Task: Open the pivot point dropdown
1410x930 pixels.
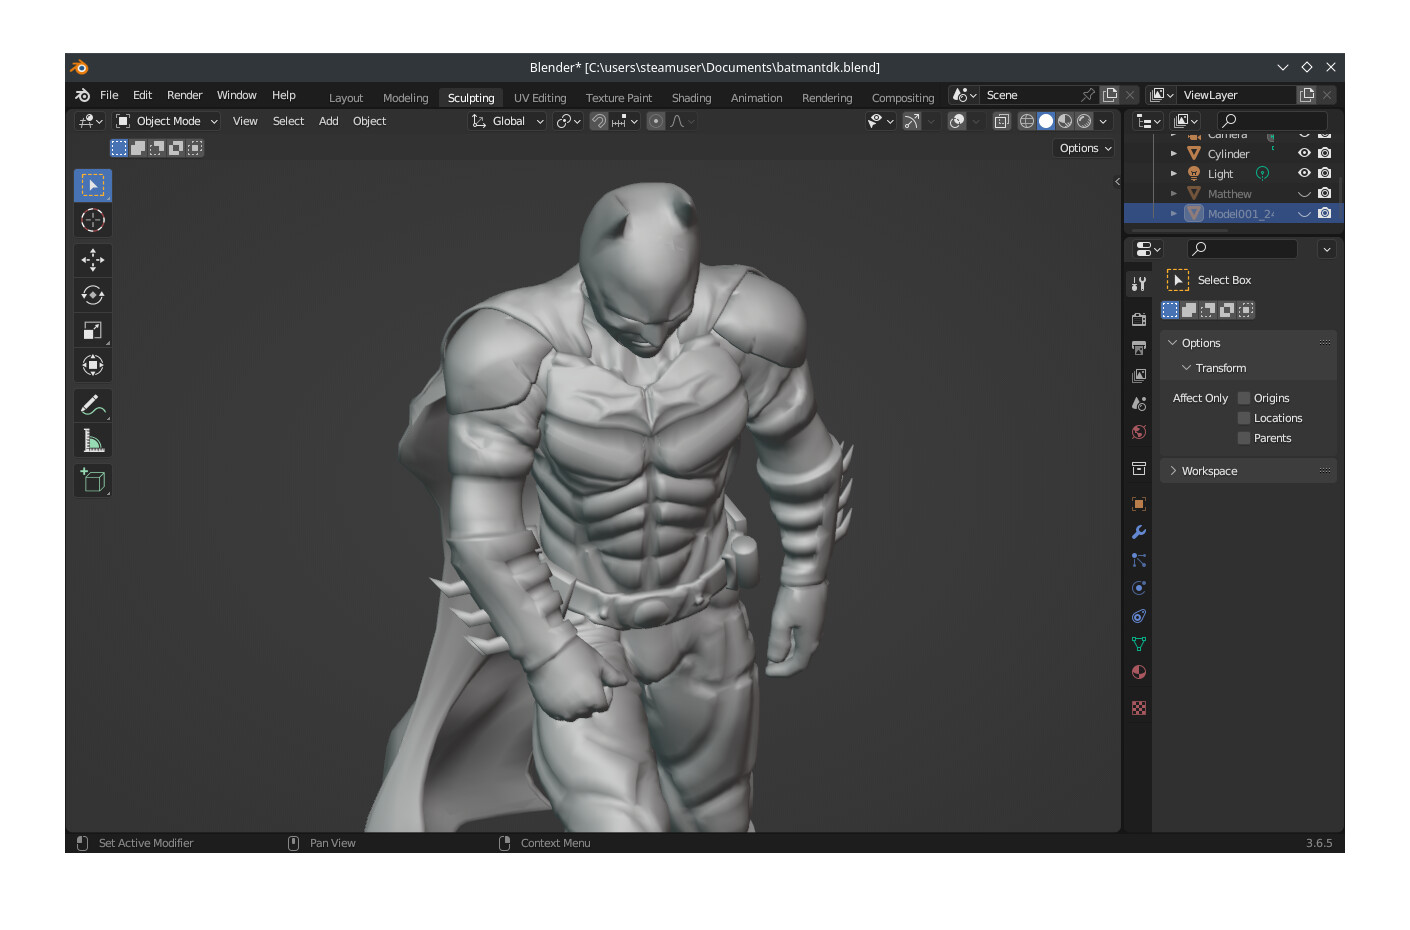Action: pyautogui.click(x=569, y=121)
